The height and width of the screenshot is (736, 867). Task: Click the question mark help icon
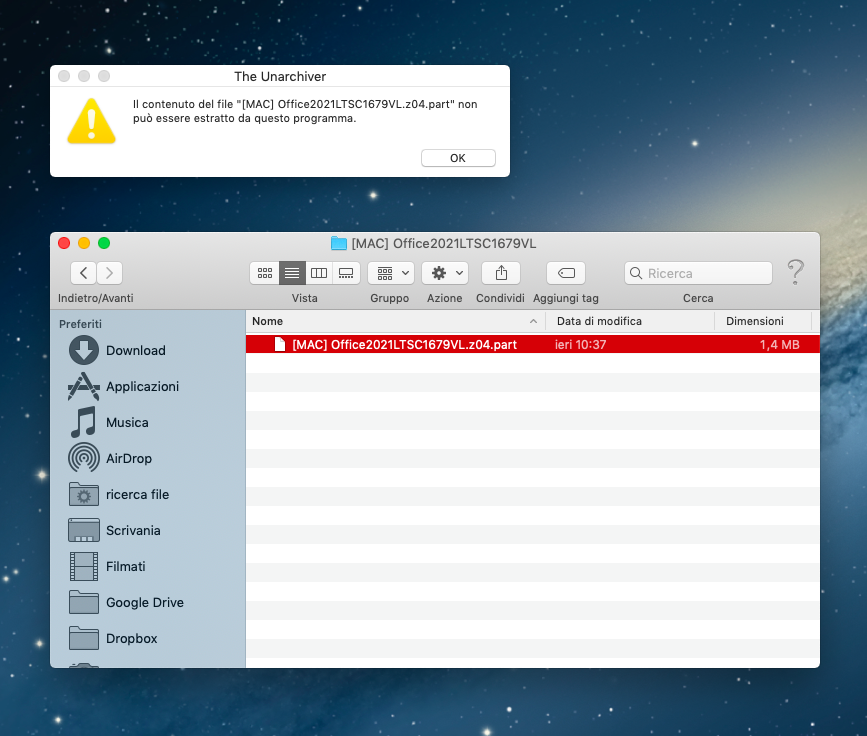pos(795,272)
